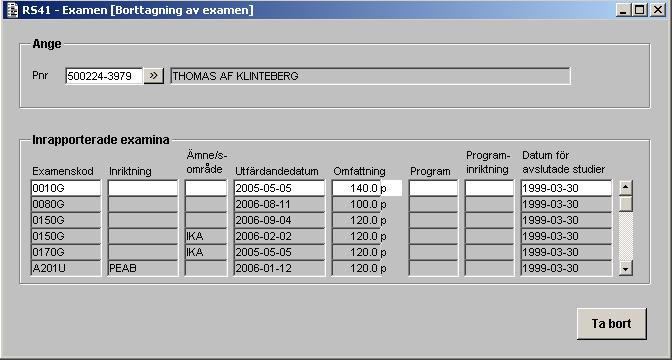The image size is (672, 360).
Task: Click Utfärdandedatum 2006-09-04
Action: click(x=279, y=220)
